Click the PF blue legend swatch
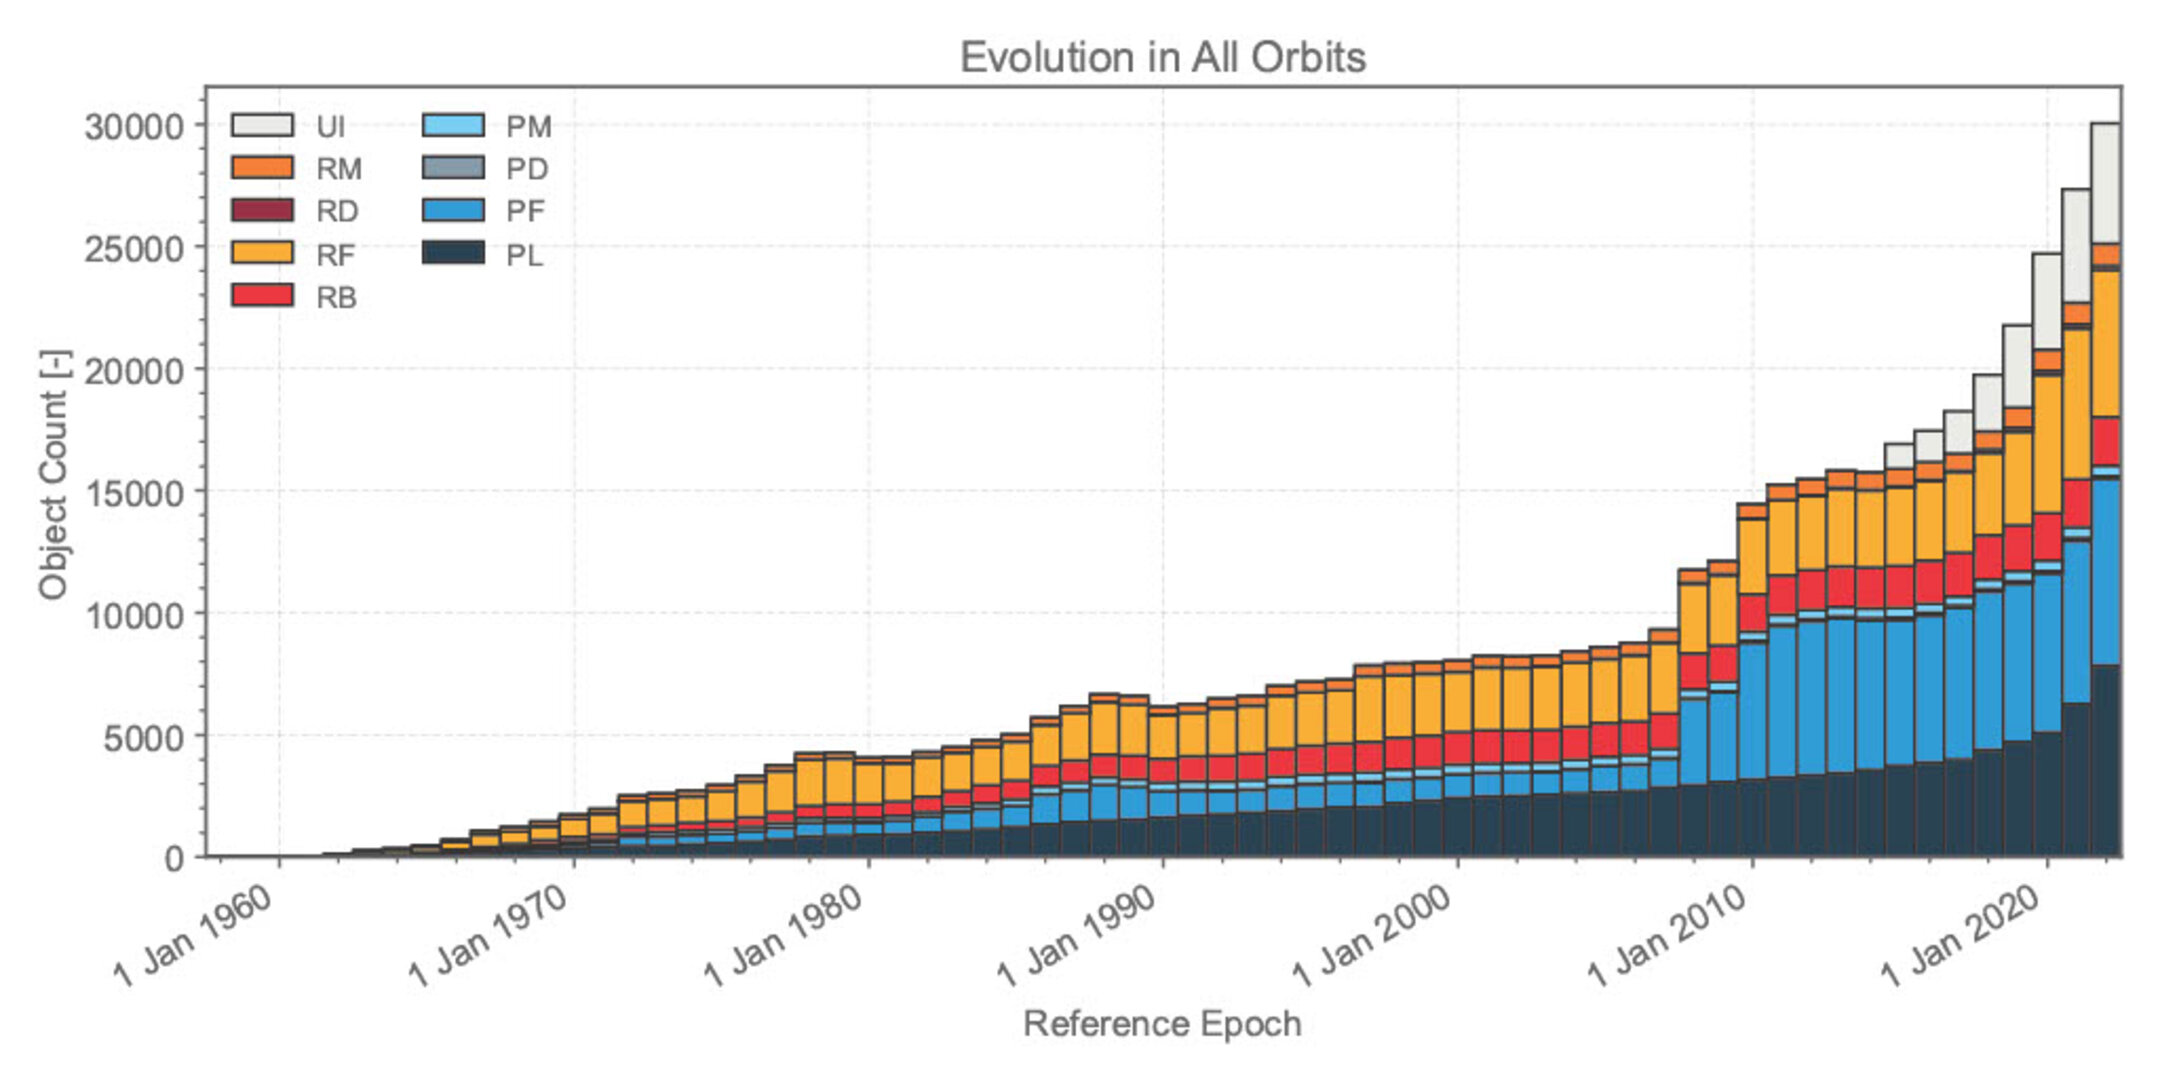This screenshot has width=2160, height=1080. 453,210
